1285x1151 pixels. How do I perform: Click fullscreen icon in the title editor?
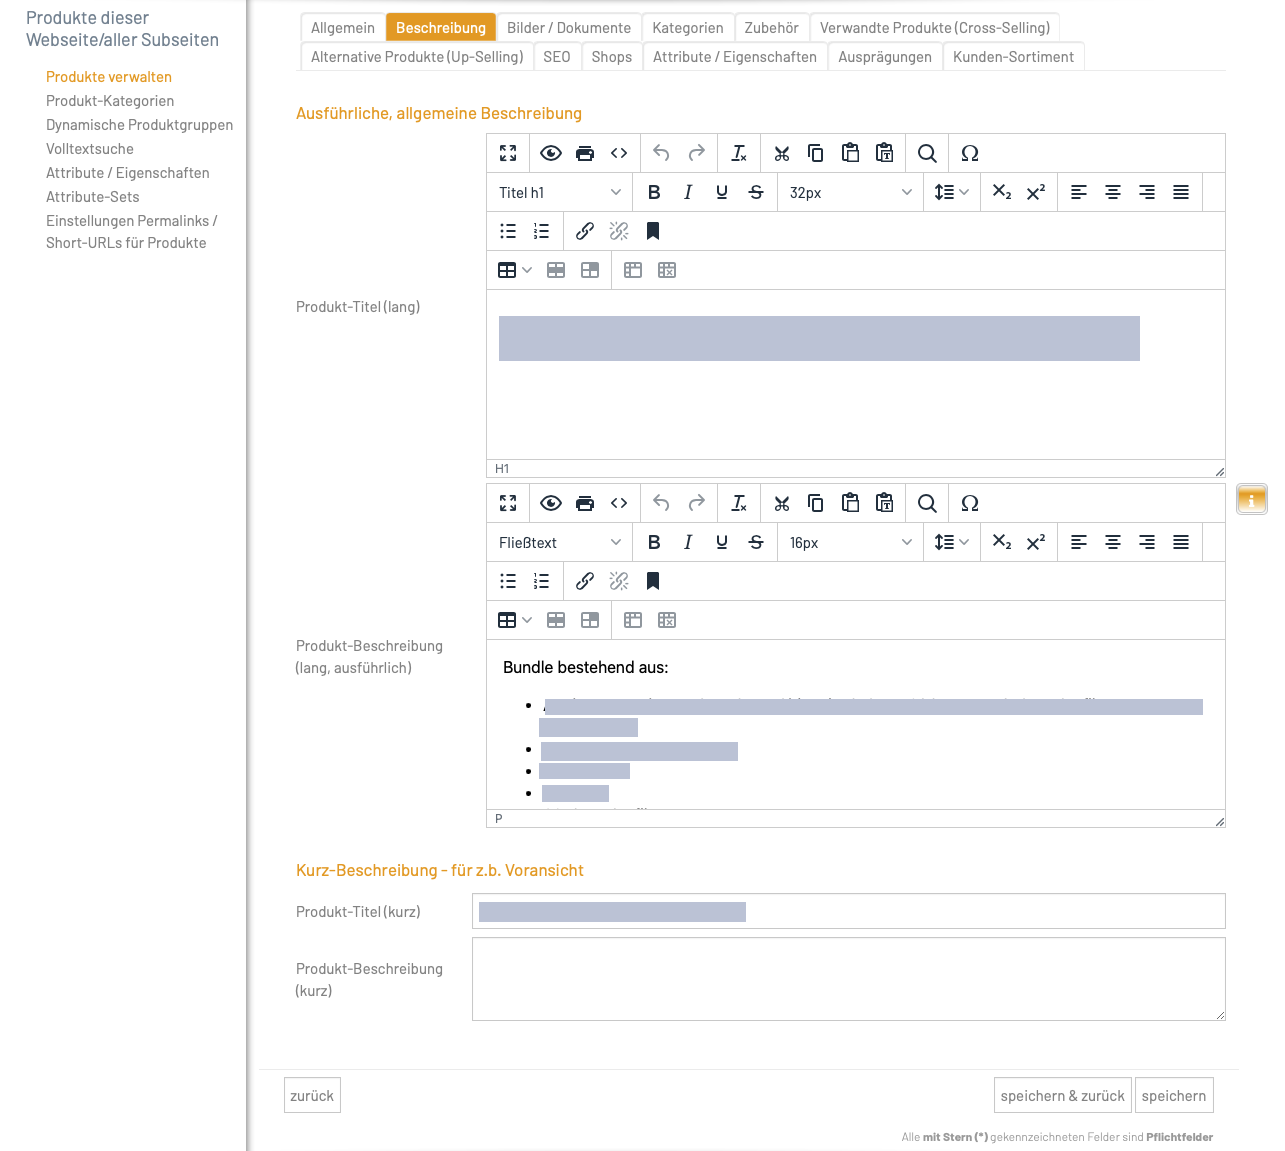point(508,153)
